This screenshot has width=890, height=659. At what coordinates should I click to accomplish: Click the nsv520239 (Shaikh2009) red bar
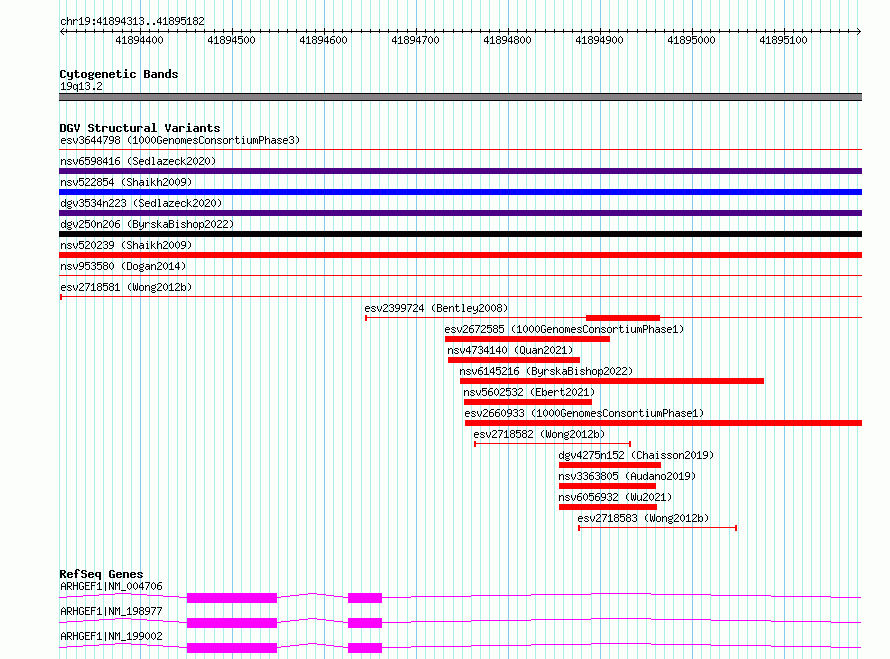click(x=460, y=255)
